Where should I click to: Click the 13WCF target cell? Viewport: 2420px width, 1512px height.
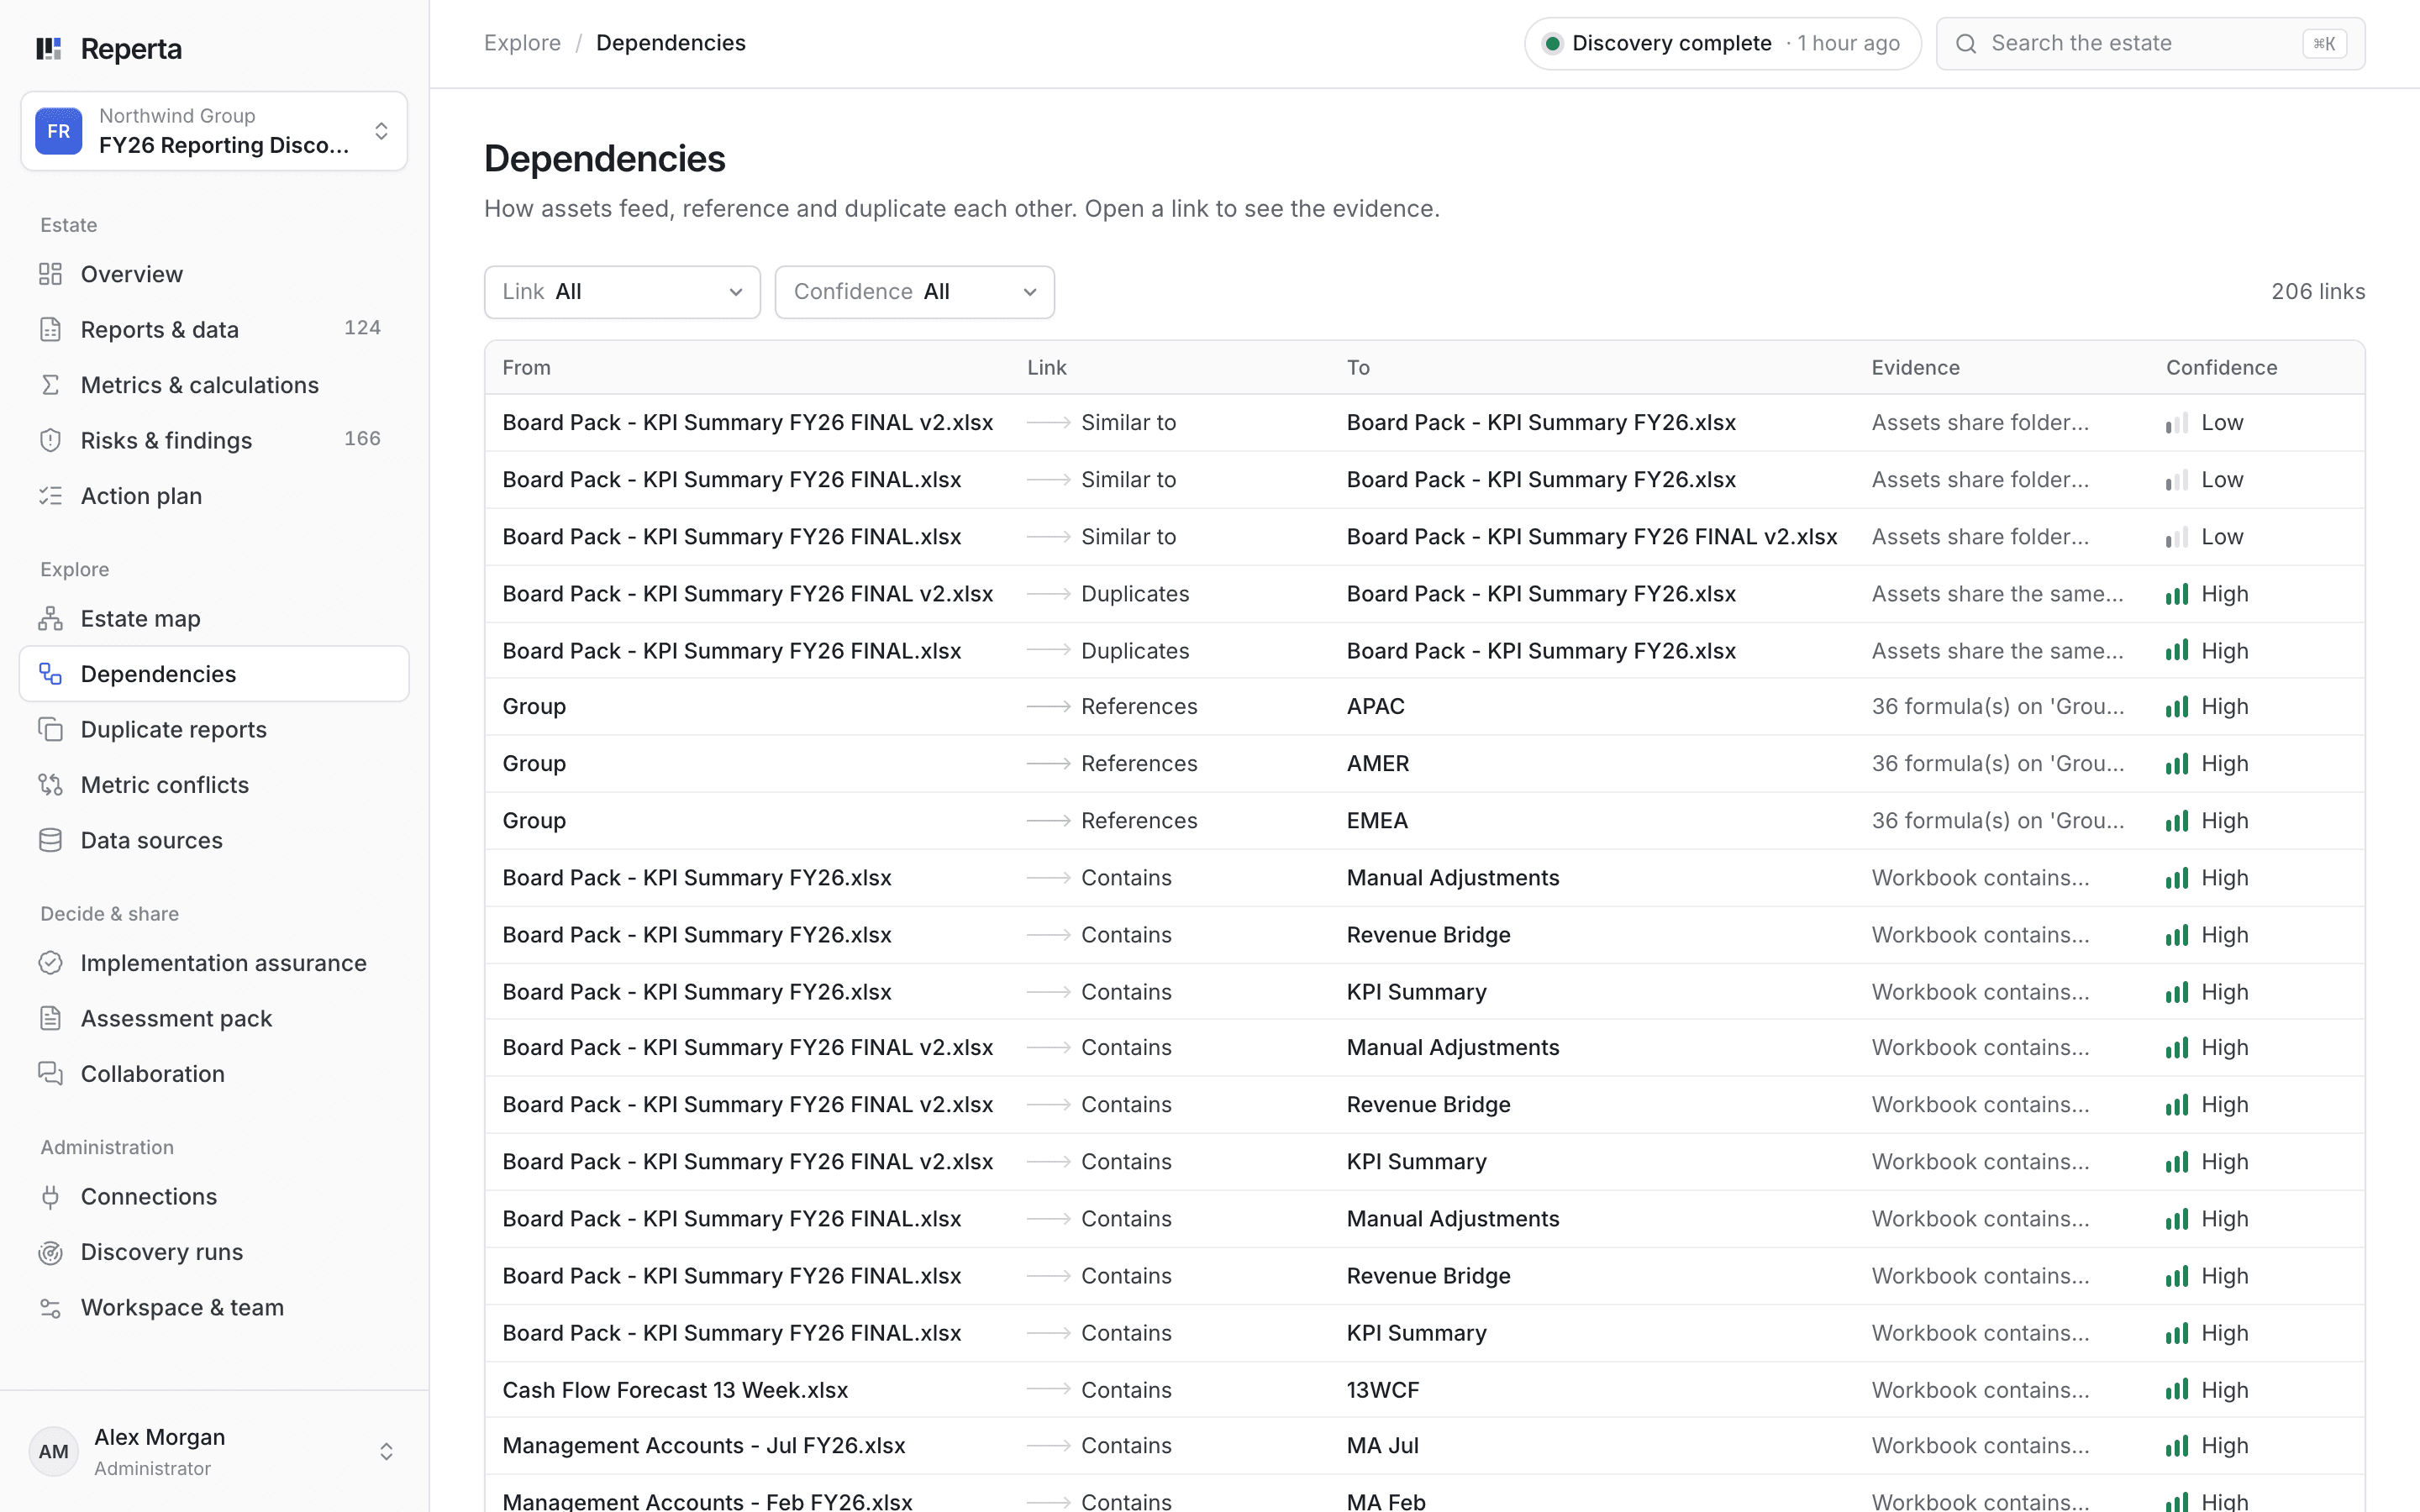pyautogui.click(x=1382, y=1390)
